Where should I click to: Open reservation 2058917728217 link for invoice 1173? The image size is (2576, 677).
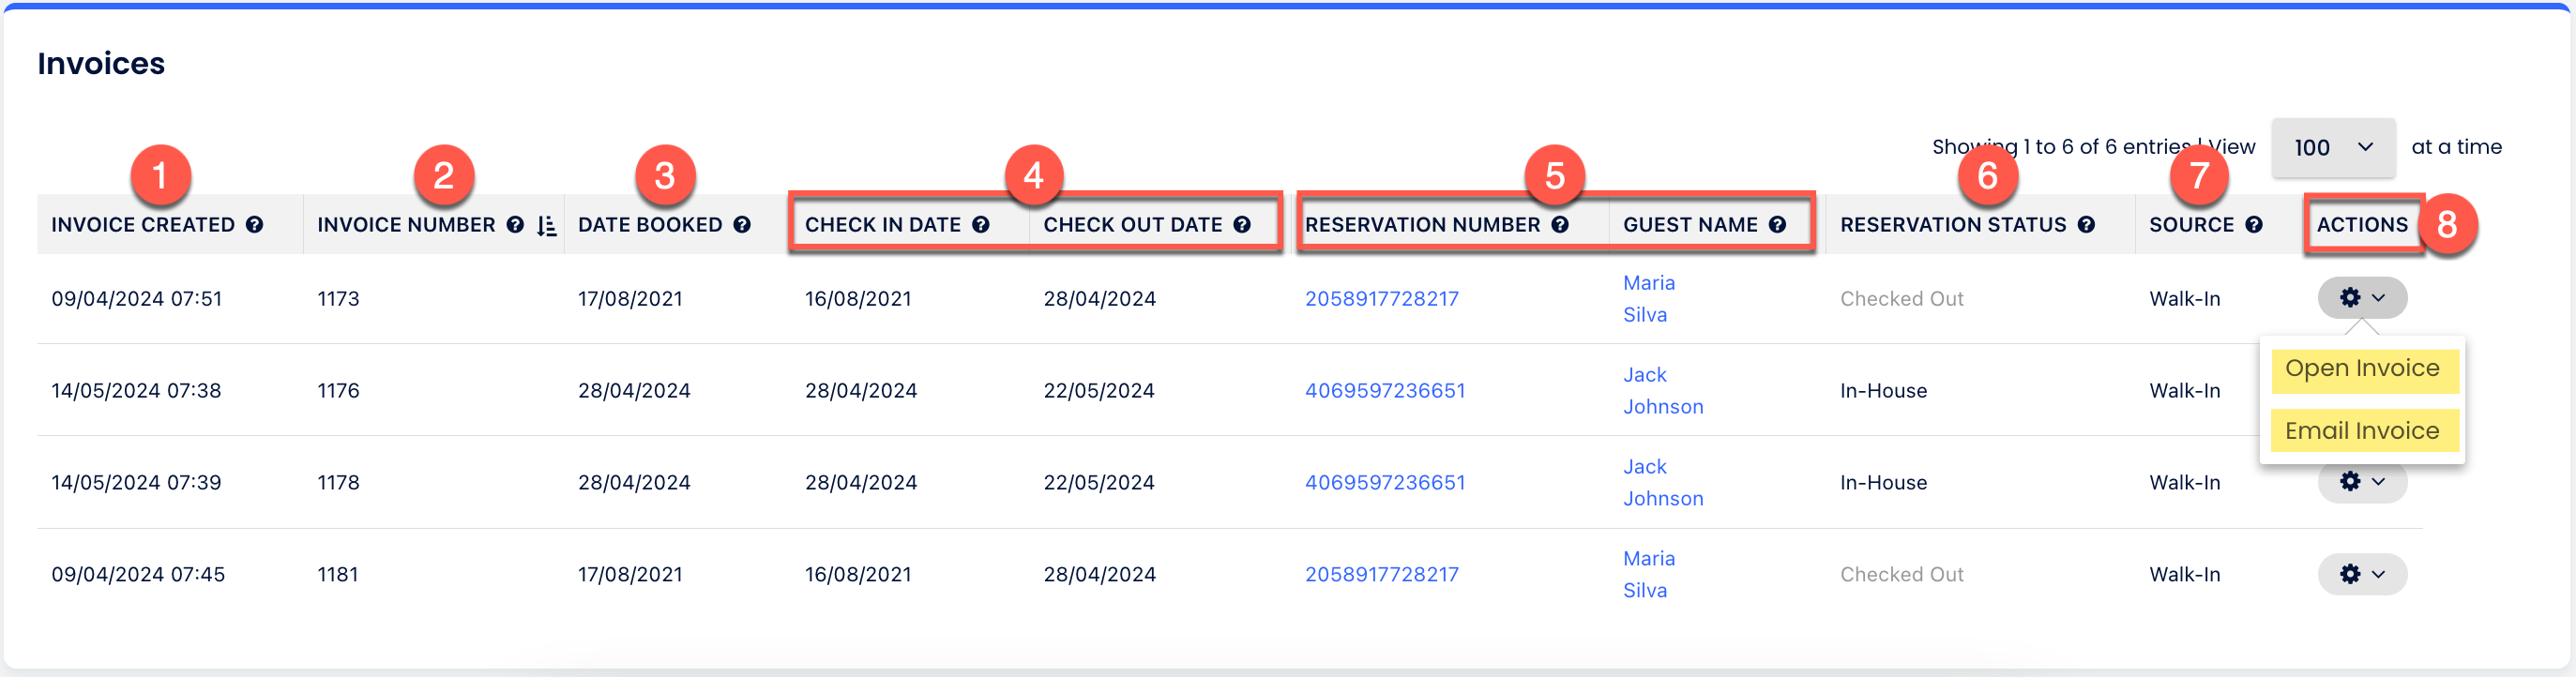point(1381,299)
